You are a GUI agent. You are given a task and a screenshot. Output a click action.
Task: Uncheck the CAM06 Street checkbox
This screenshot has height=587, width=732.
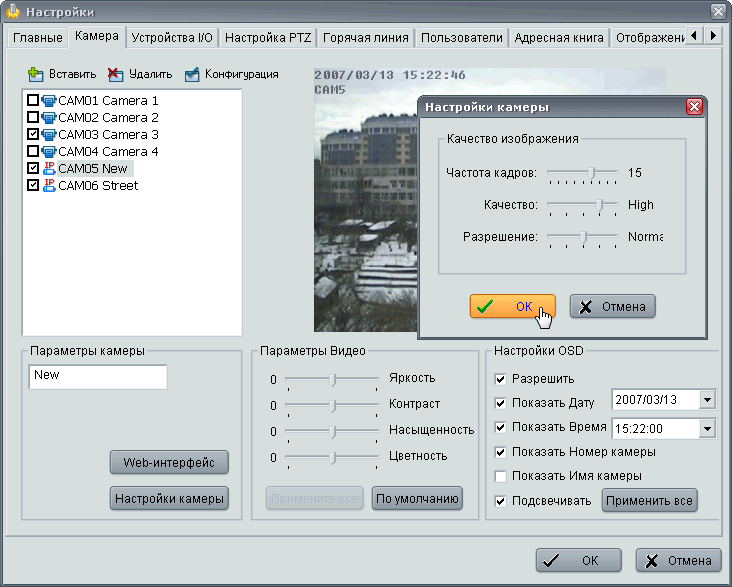[x=33, y=185]
